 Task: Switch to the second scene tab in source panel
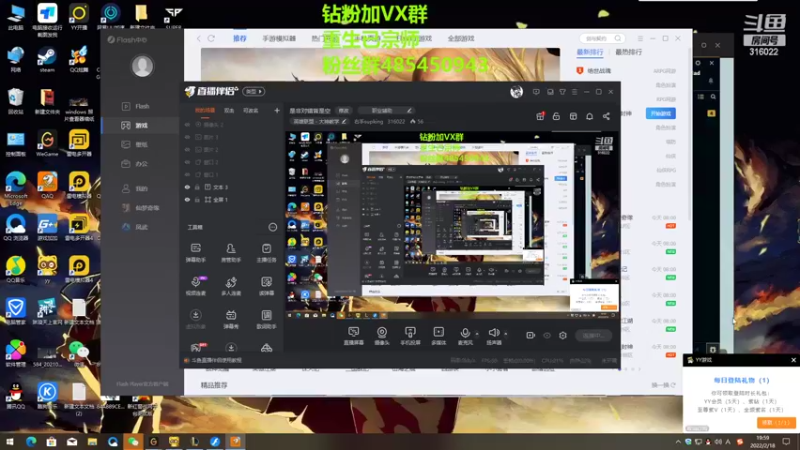tap(229, 110)
